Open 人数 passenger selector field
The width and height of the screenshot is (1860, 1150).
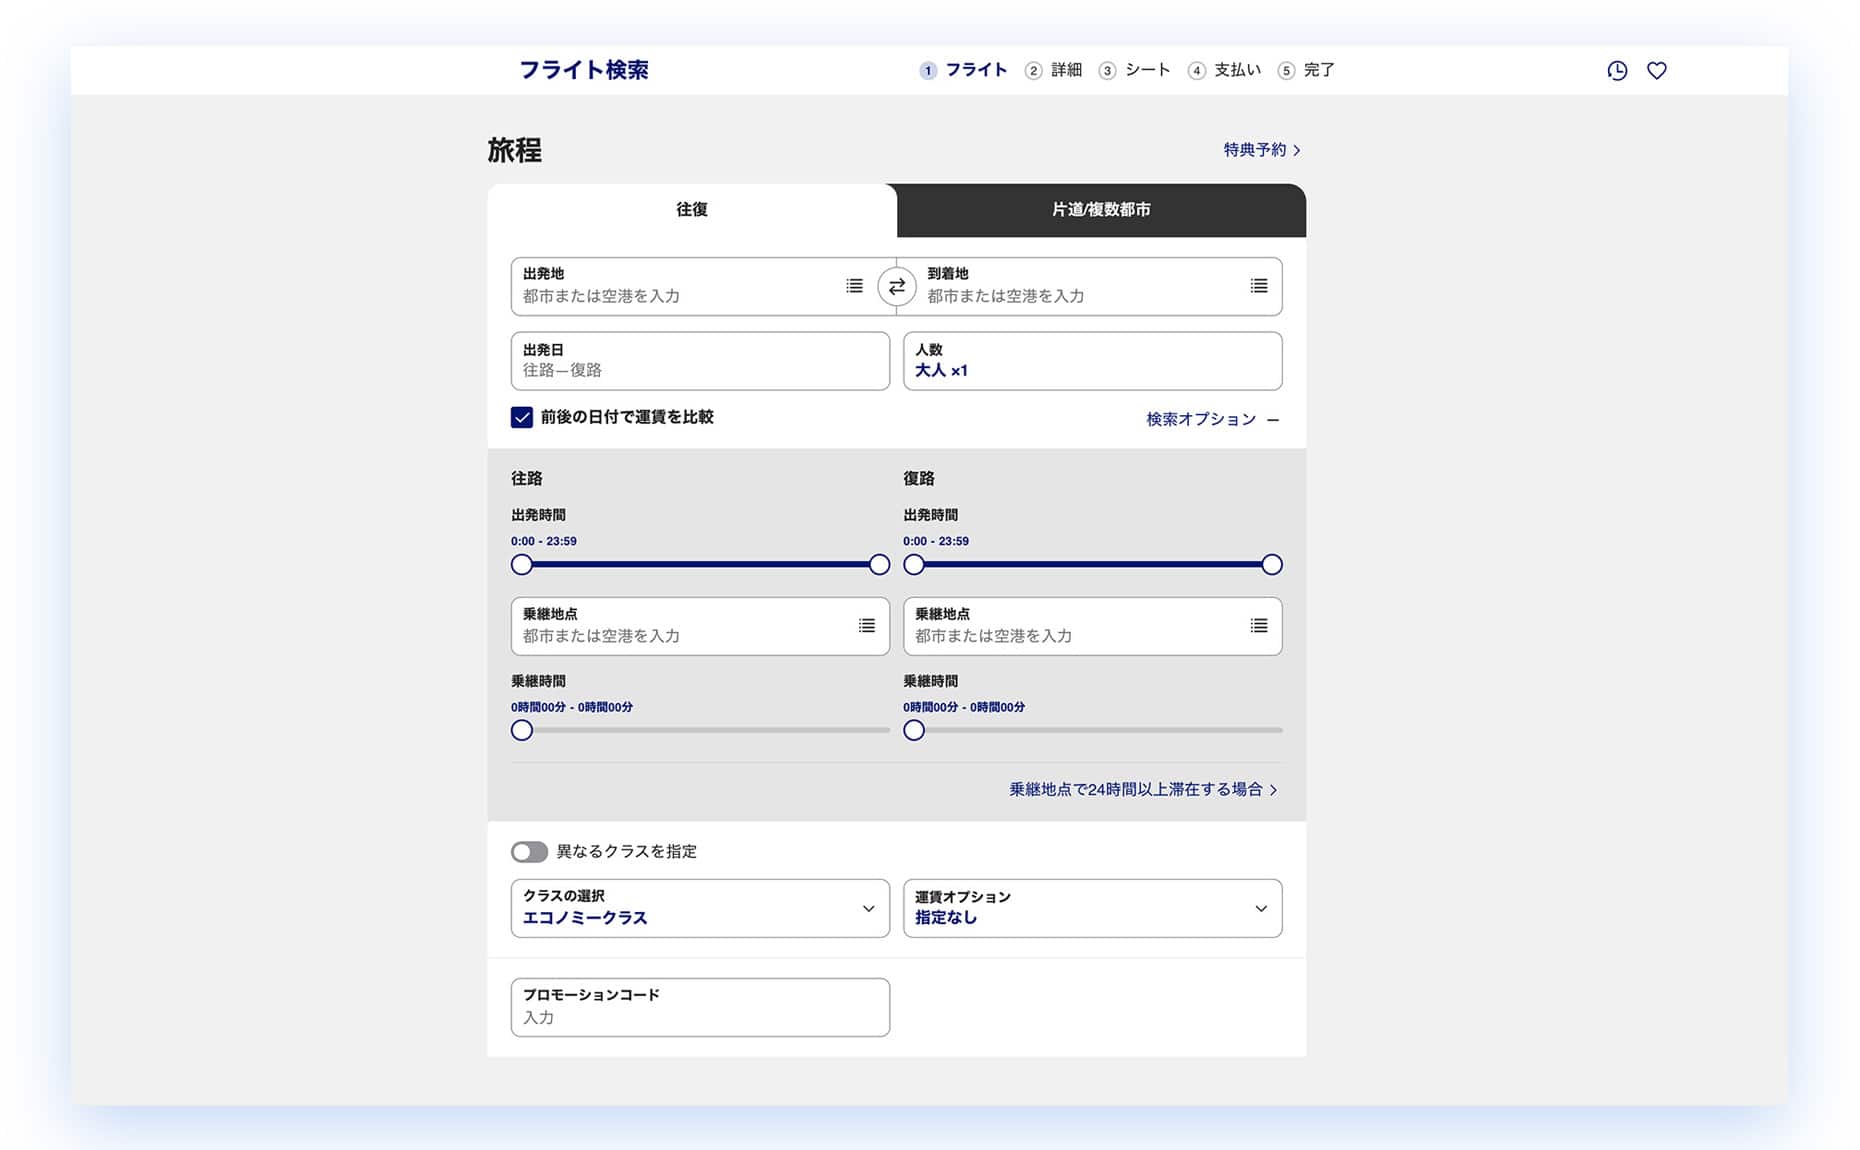(x=1091, y=361)
